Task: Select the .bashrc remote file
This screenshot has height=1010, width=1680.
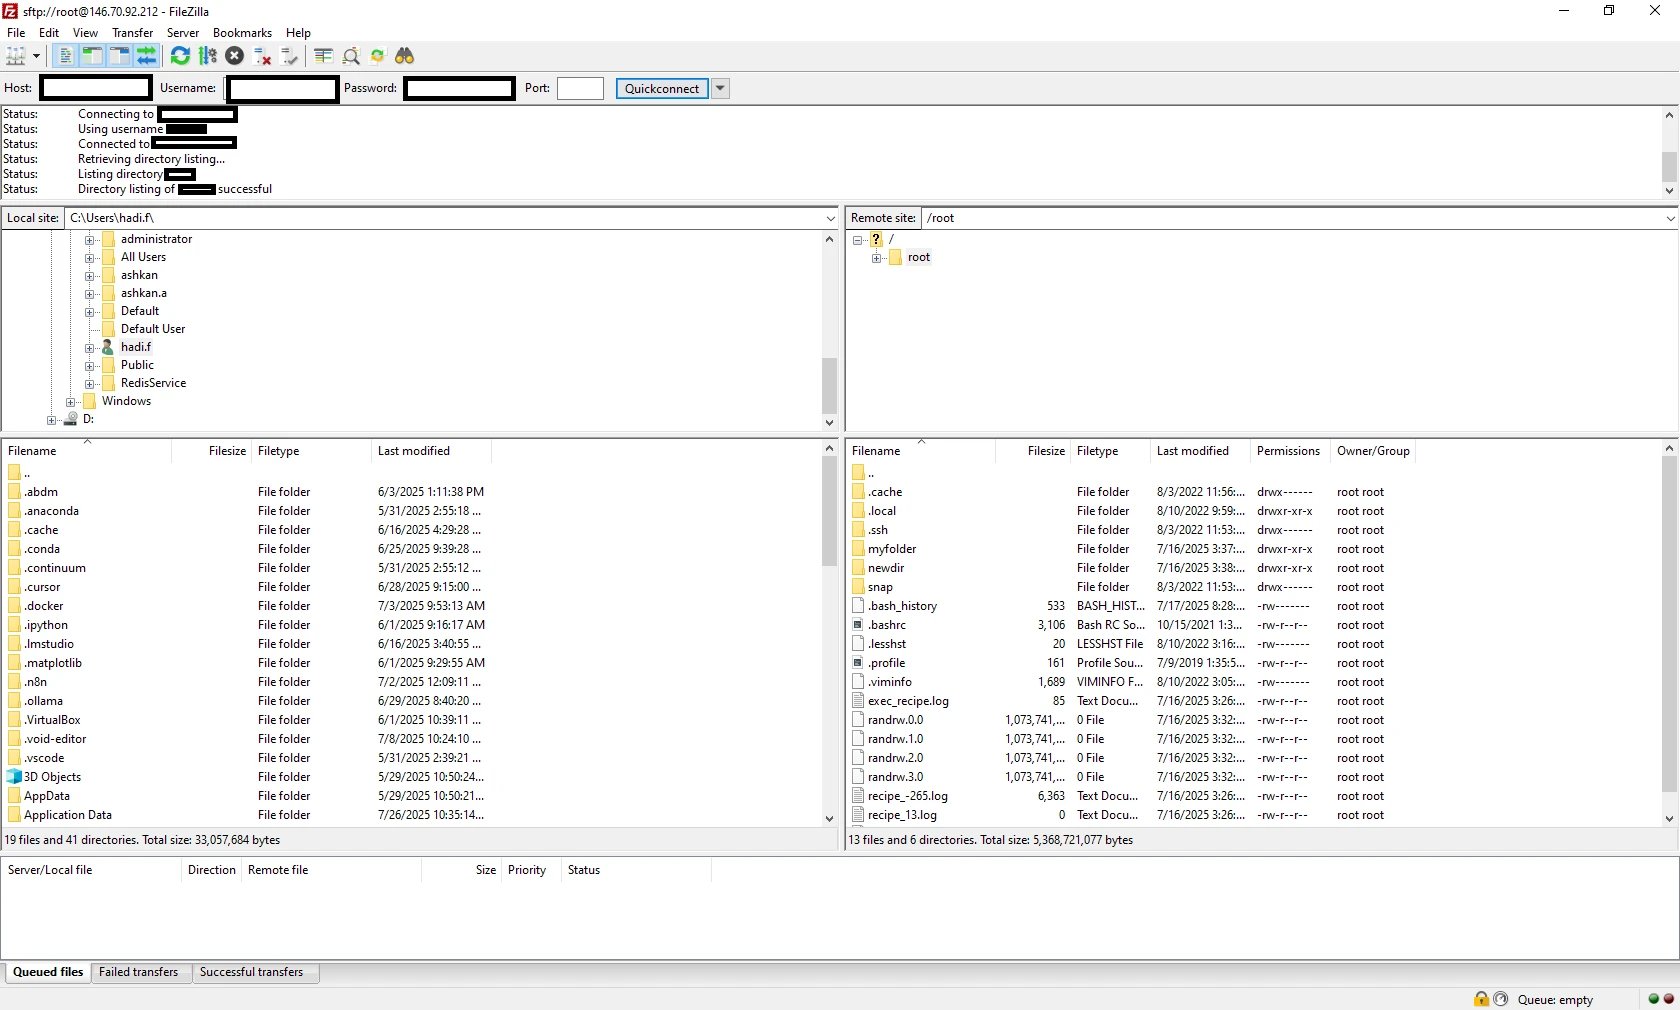Action: tap(887, 625)
